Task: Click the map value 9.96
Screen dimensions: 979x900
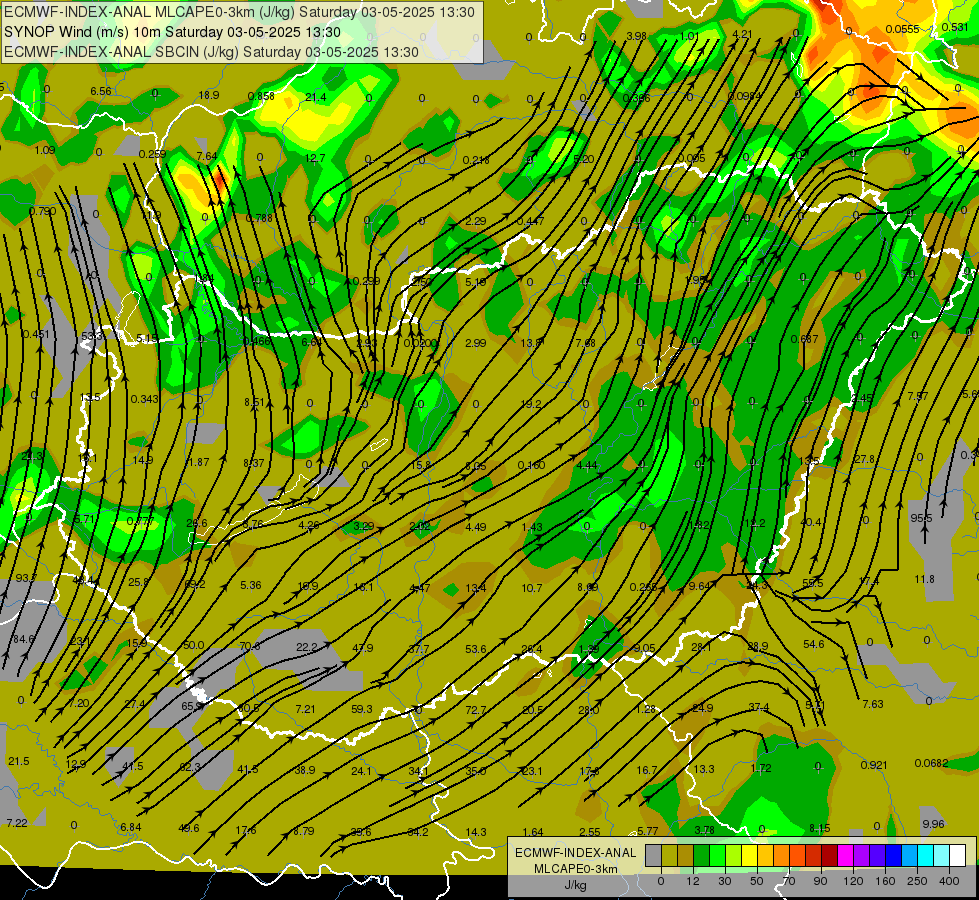Action: [x=933, y=824]
